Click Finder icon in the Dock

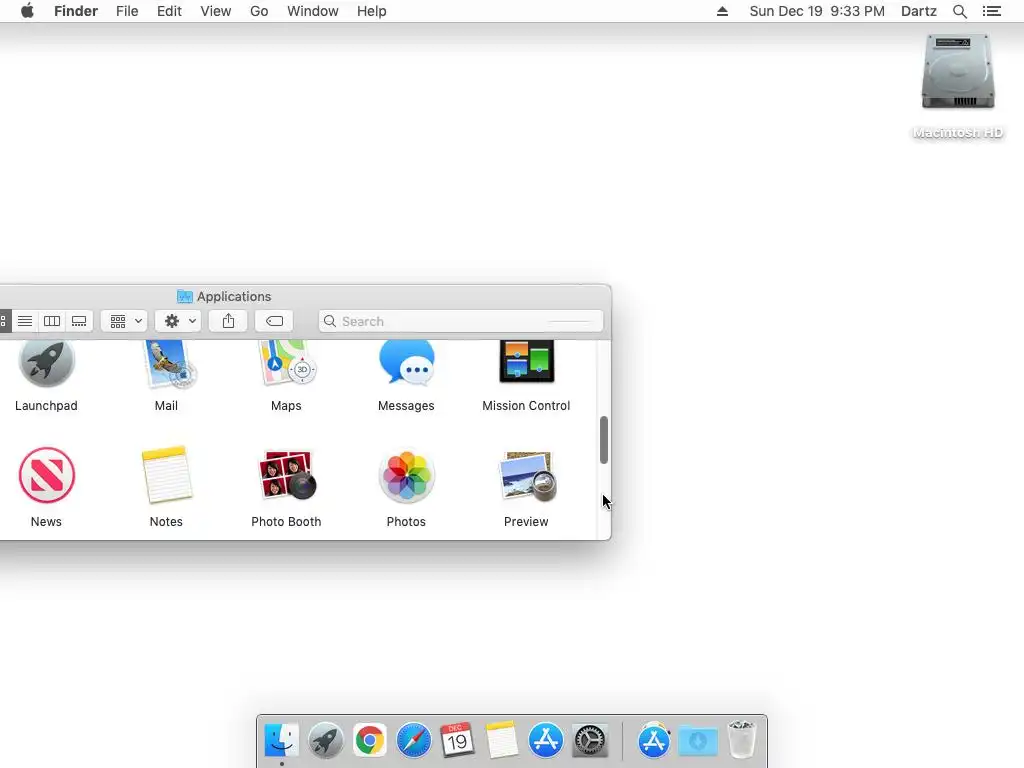click(x=281, y=740)
